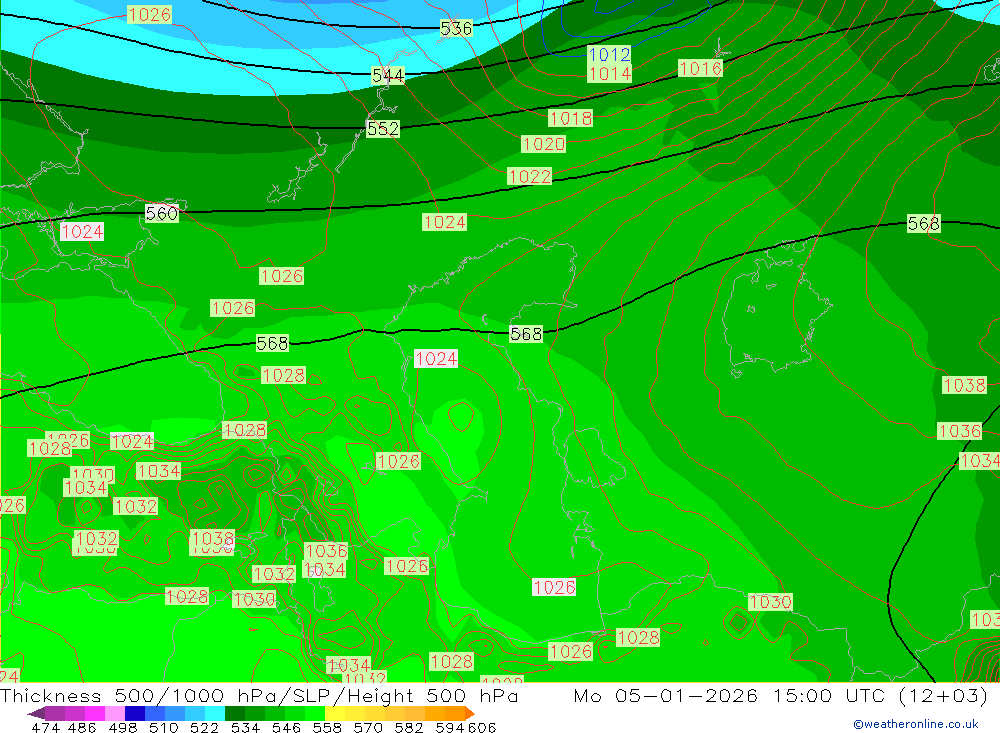Select the 1014 isobar label
Viewport: 1000px width, 733px height.
[610, 74]
